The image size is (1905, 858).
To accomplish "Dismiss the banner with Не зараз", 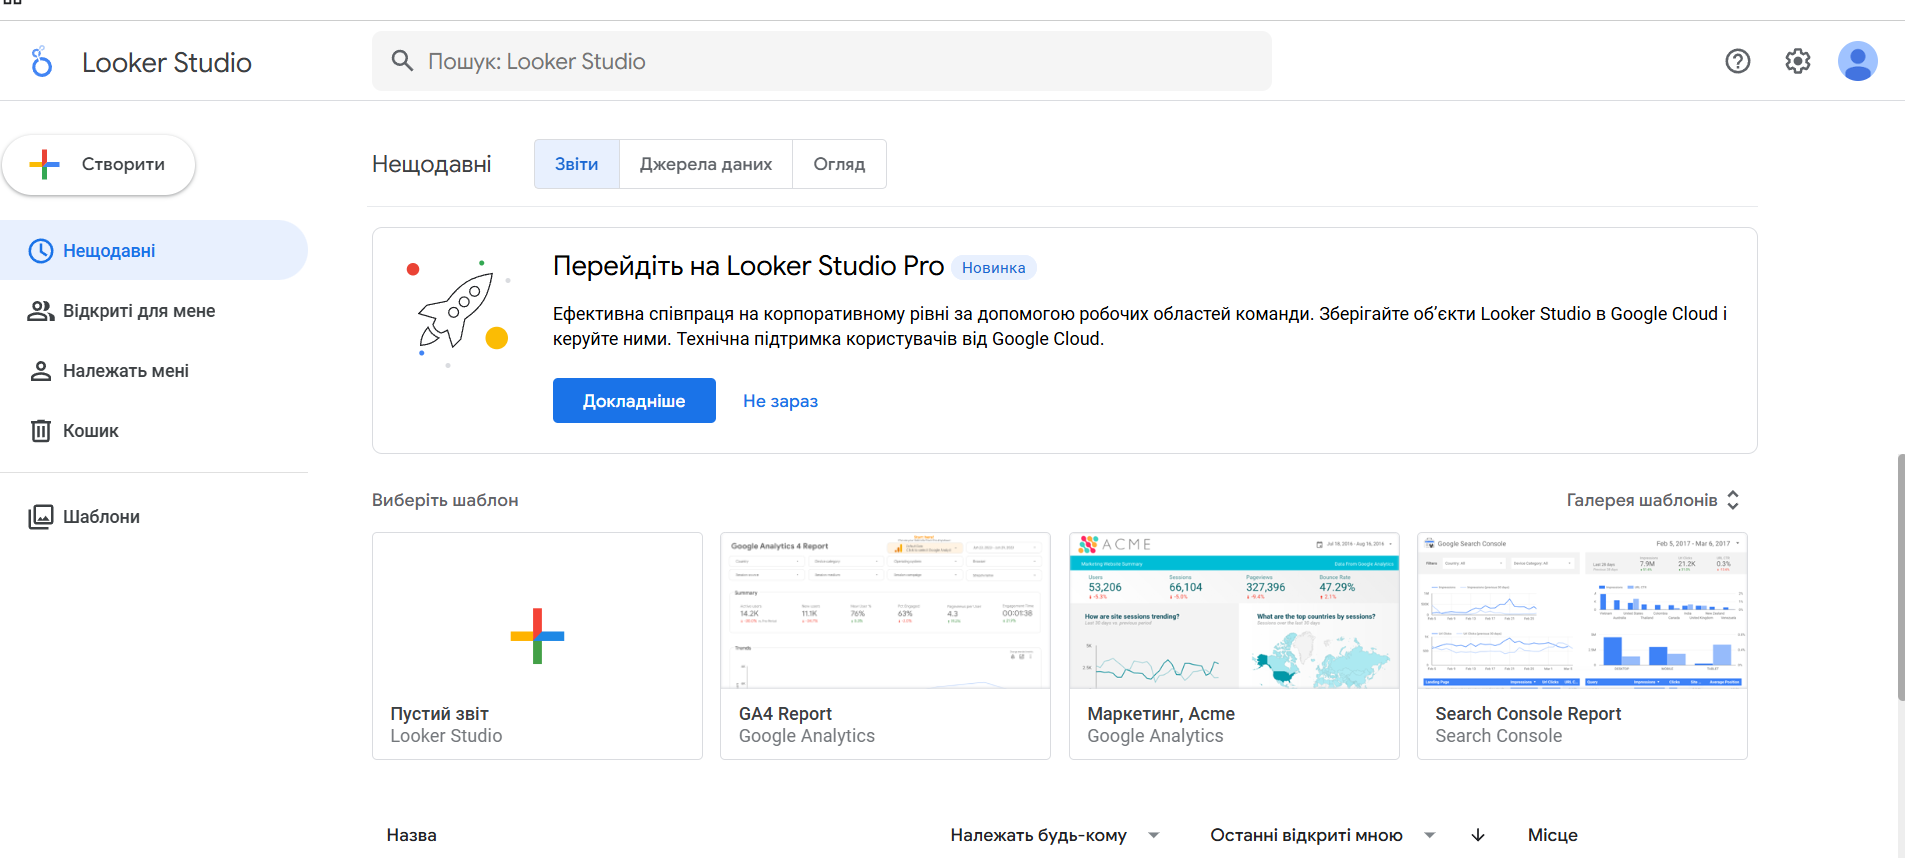I will pyautogui.click(x=780, y=401).
